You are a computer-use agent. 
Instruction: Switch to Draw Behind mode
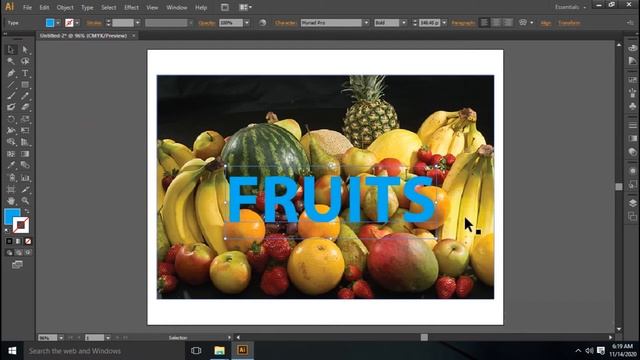point(18,253)
